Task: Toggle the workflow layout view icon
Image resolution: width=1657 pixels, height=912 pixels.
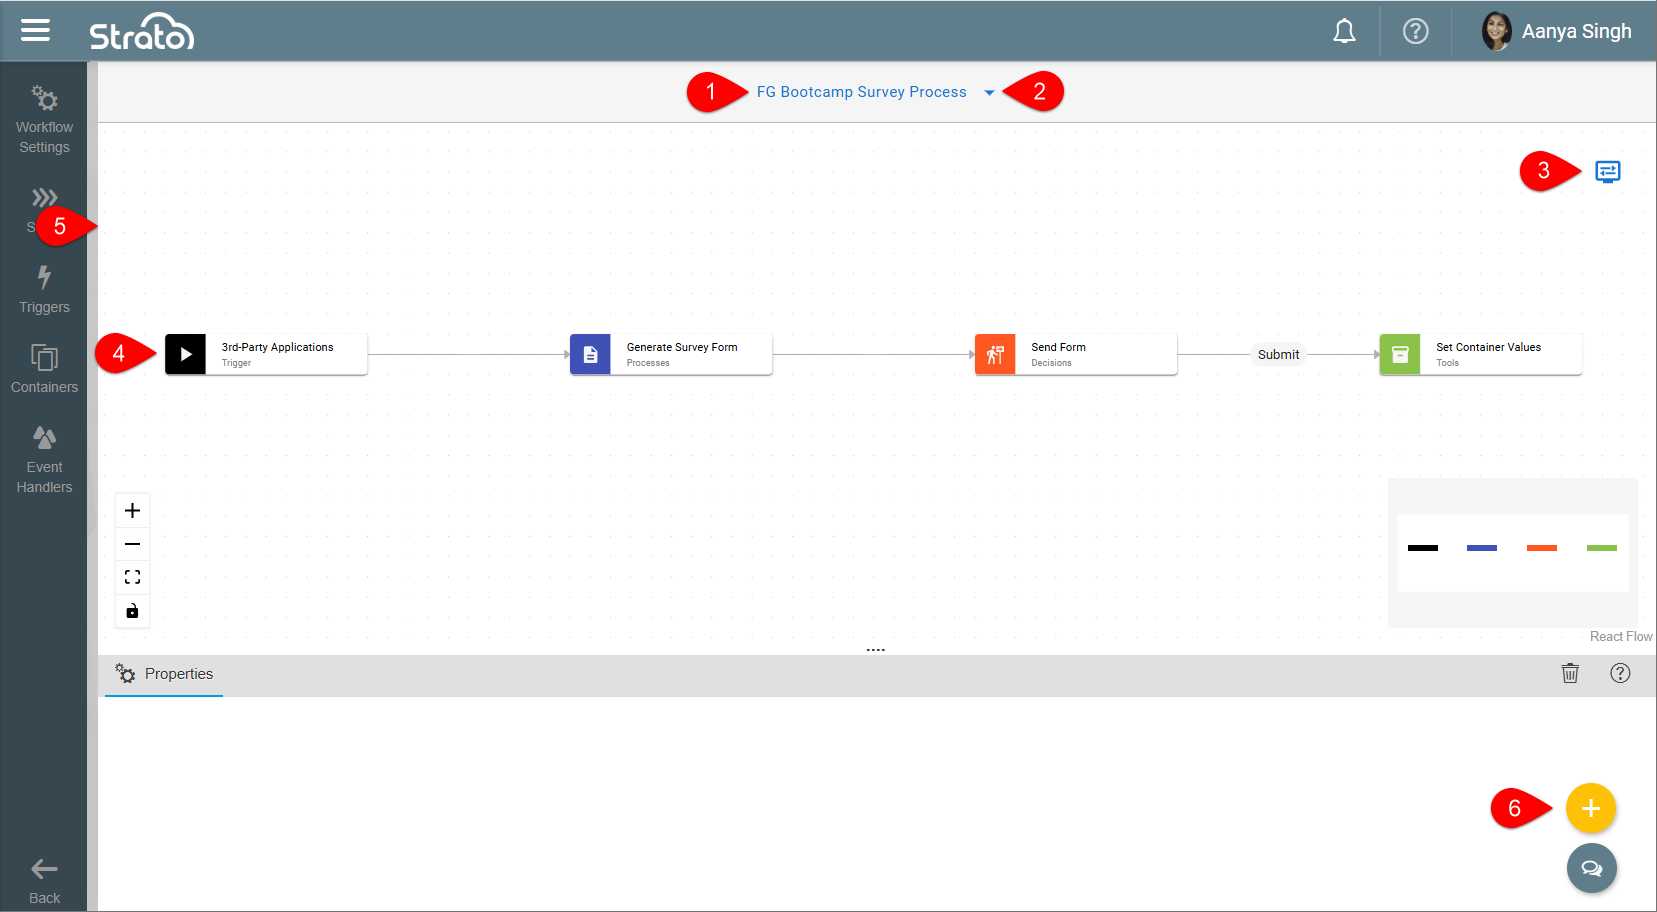Action: pyautogui.click(x=1607, y=172)
